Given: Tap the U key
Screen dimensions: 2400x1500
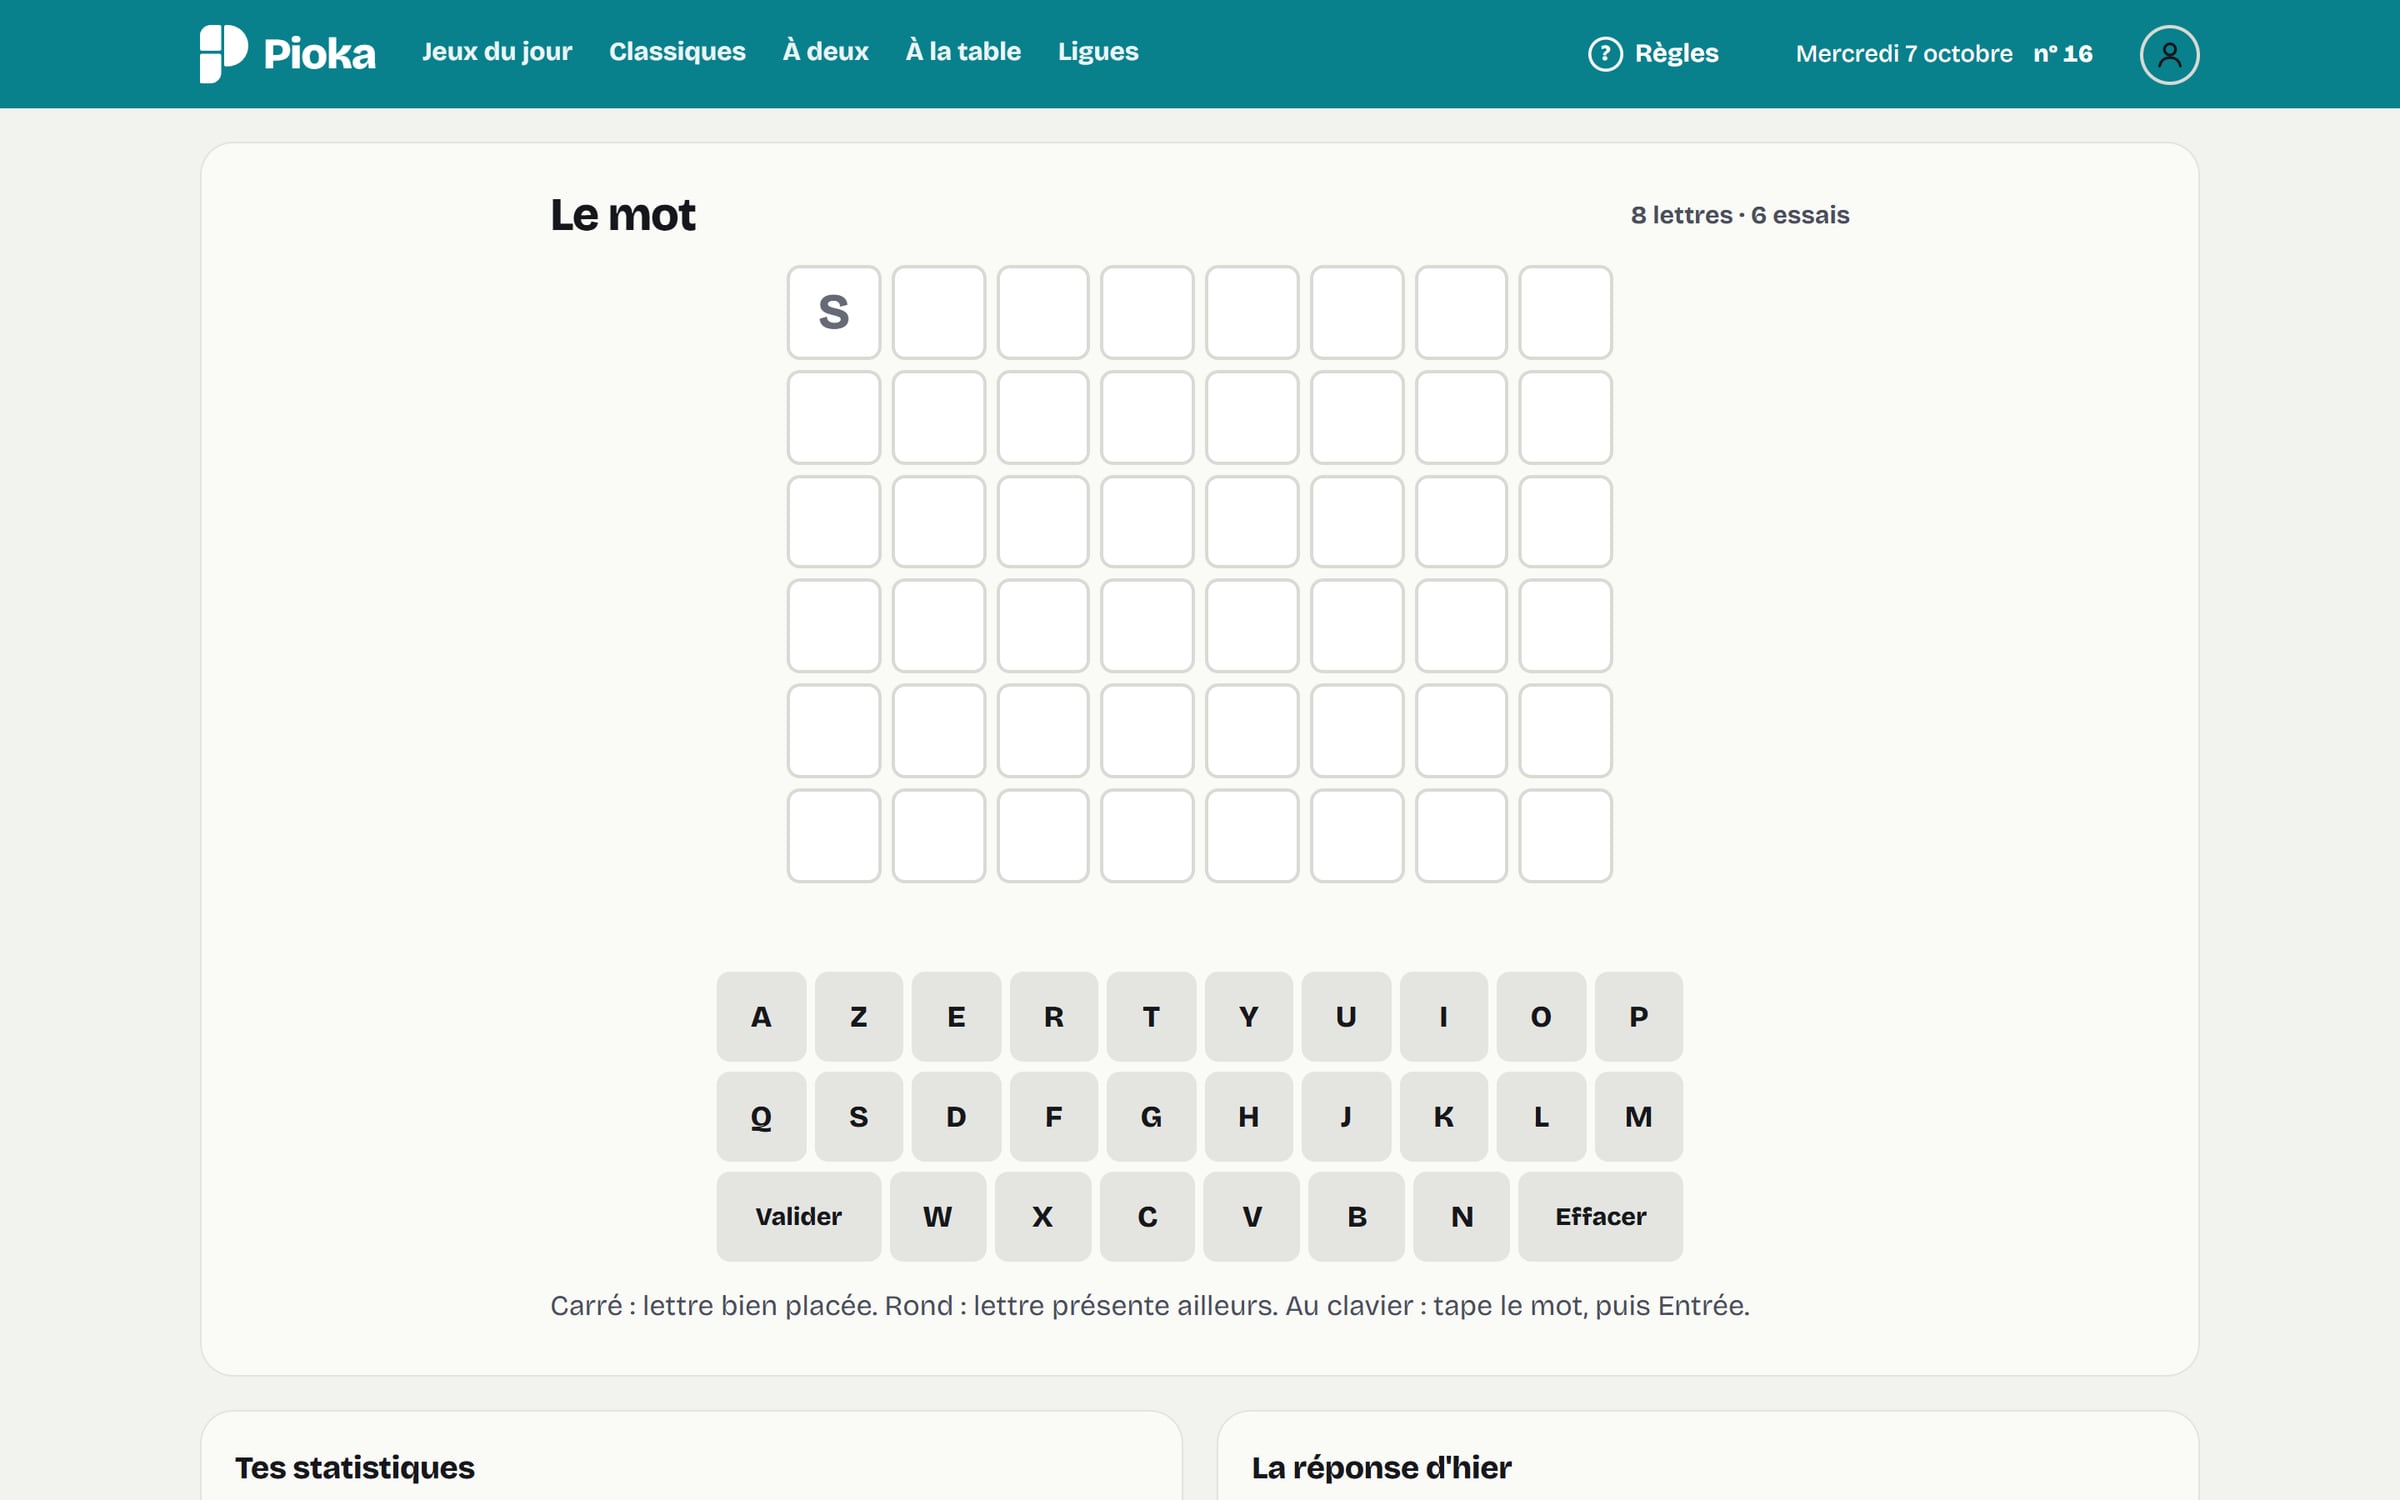Looking at the screenshot, I should (1346, 1016).
